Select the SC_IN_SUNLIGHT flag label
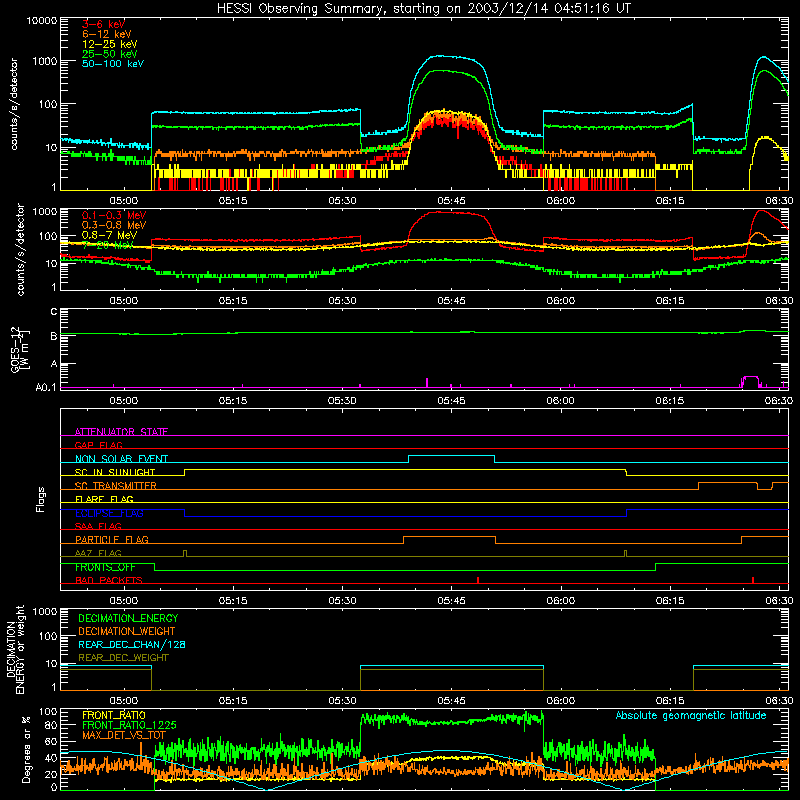The image size is (800, 800). 115,472
